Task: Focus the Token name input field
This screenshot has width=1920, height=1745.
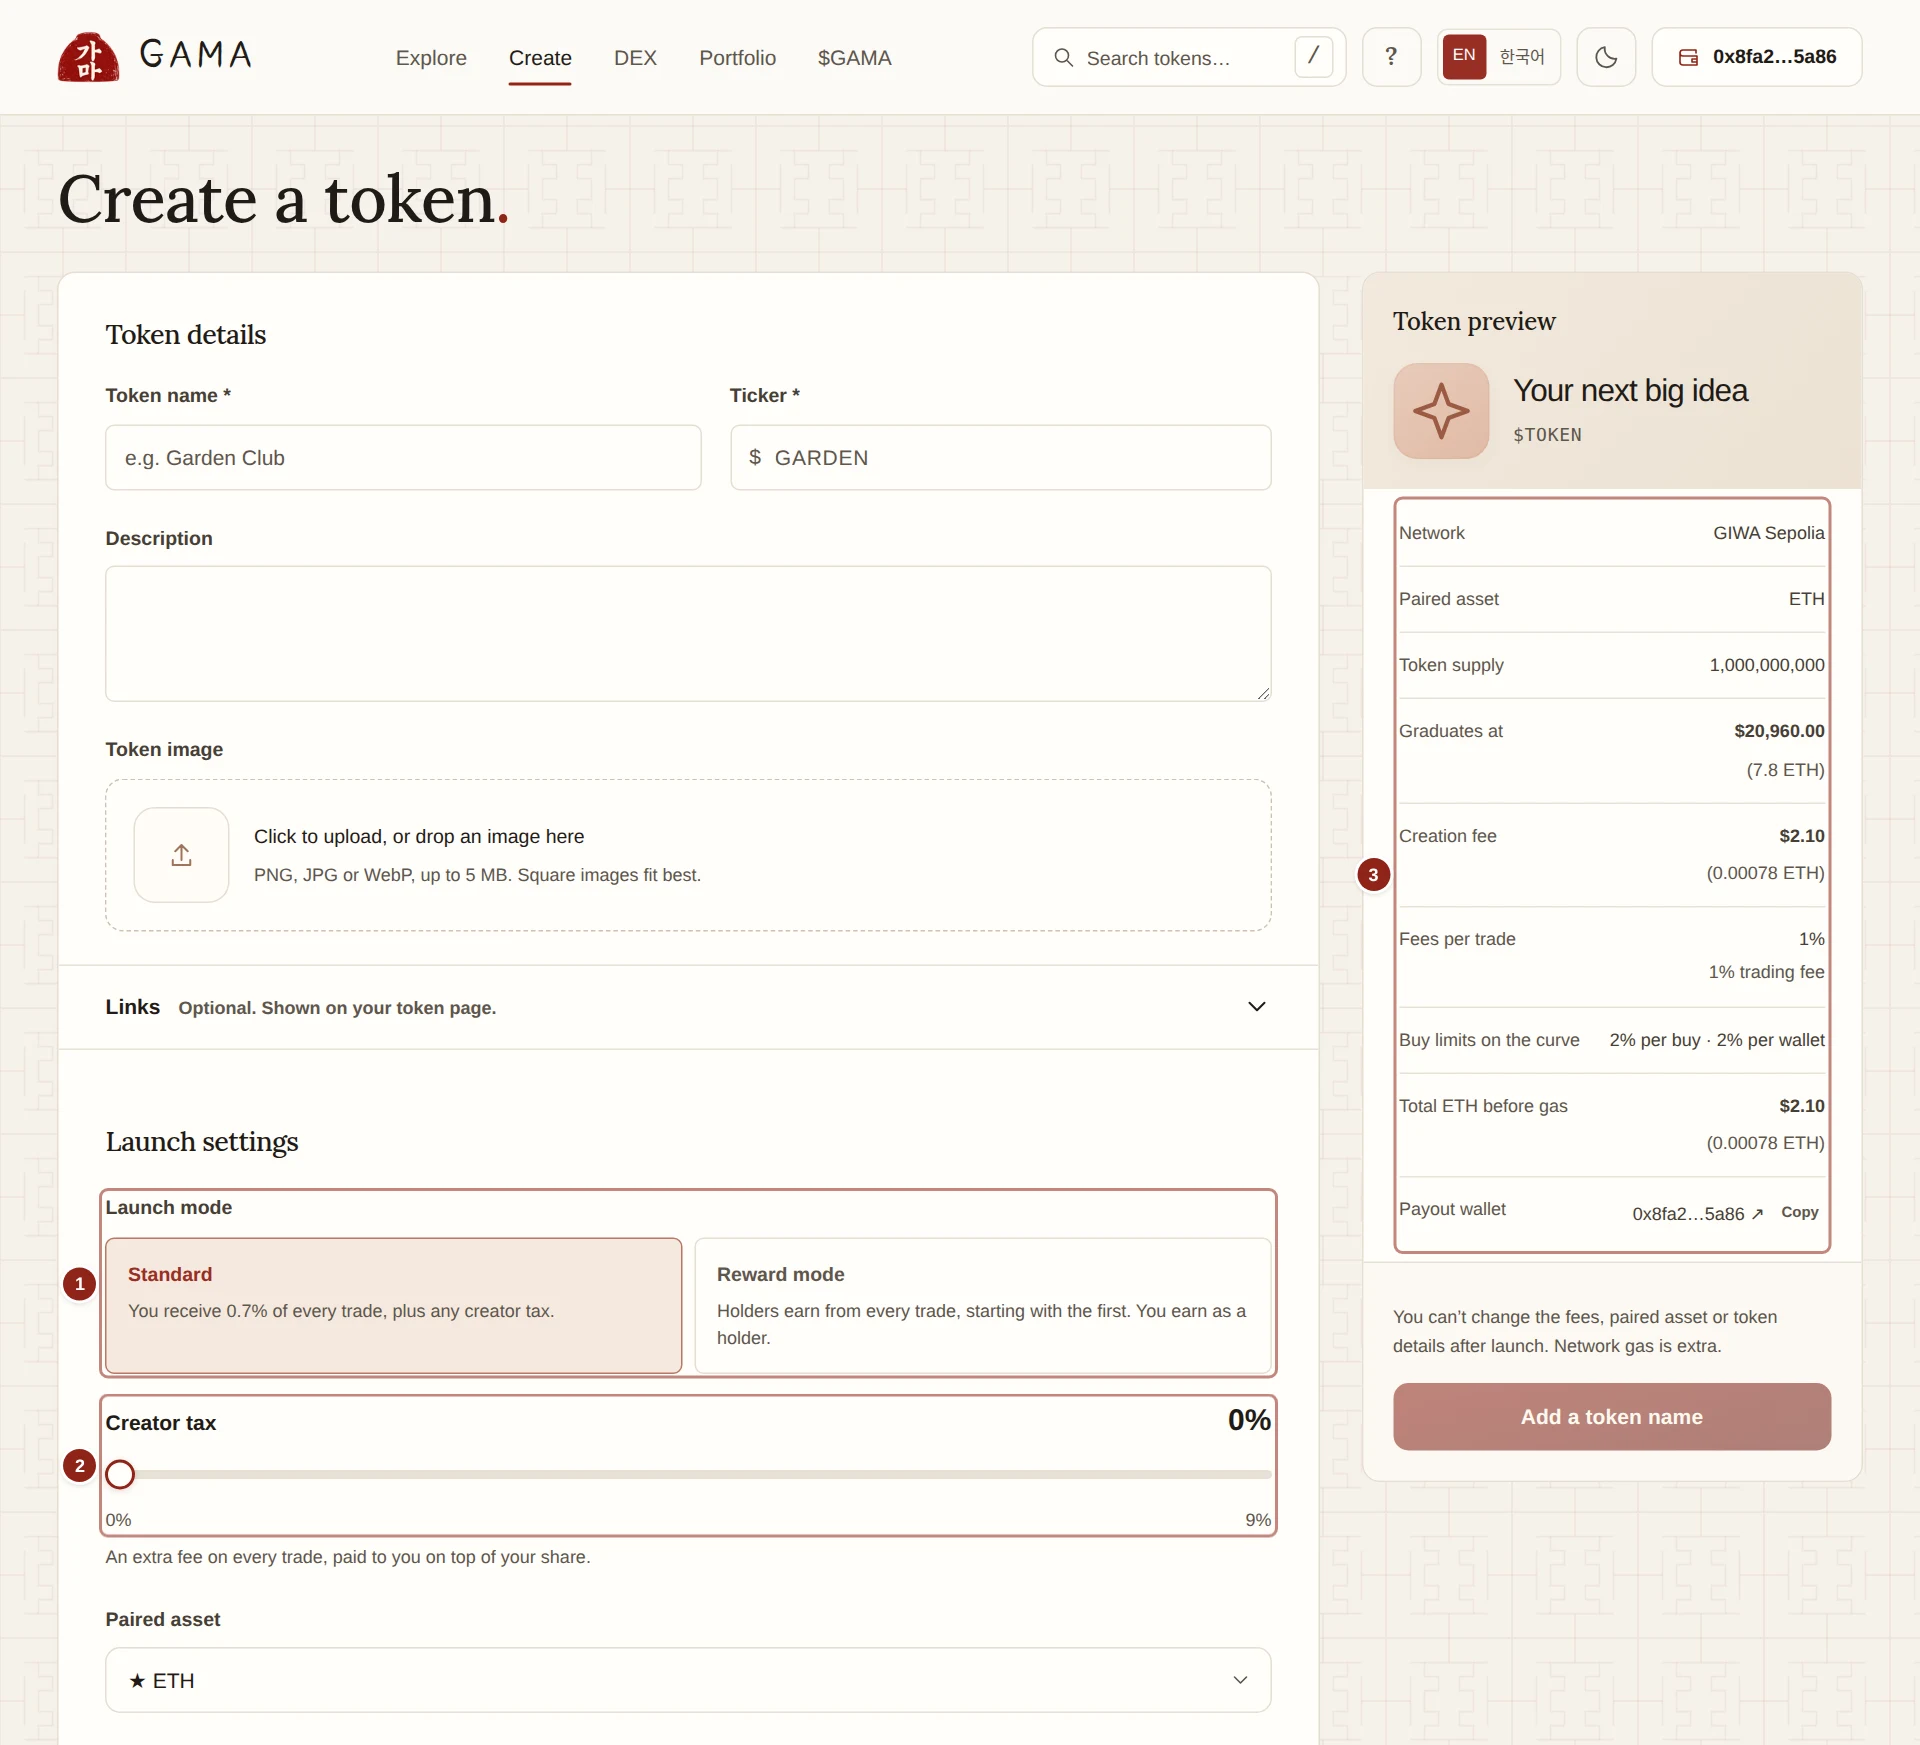Action: coord(403,457)
